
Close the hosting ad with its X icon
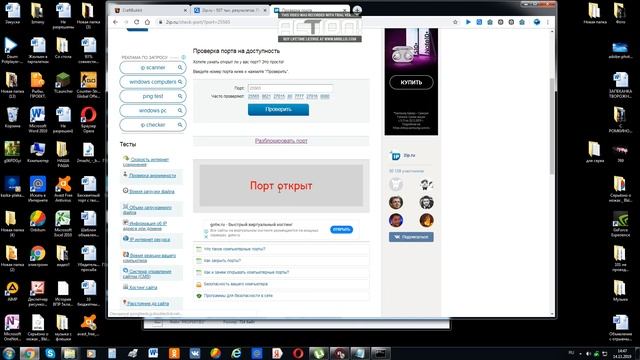206,236
